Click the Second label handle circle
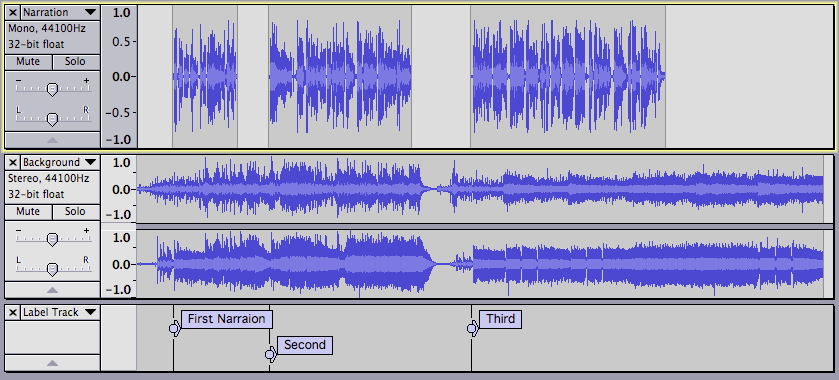The height and width of the screenshot is (380, 839). tap(270, 354)
